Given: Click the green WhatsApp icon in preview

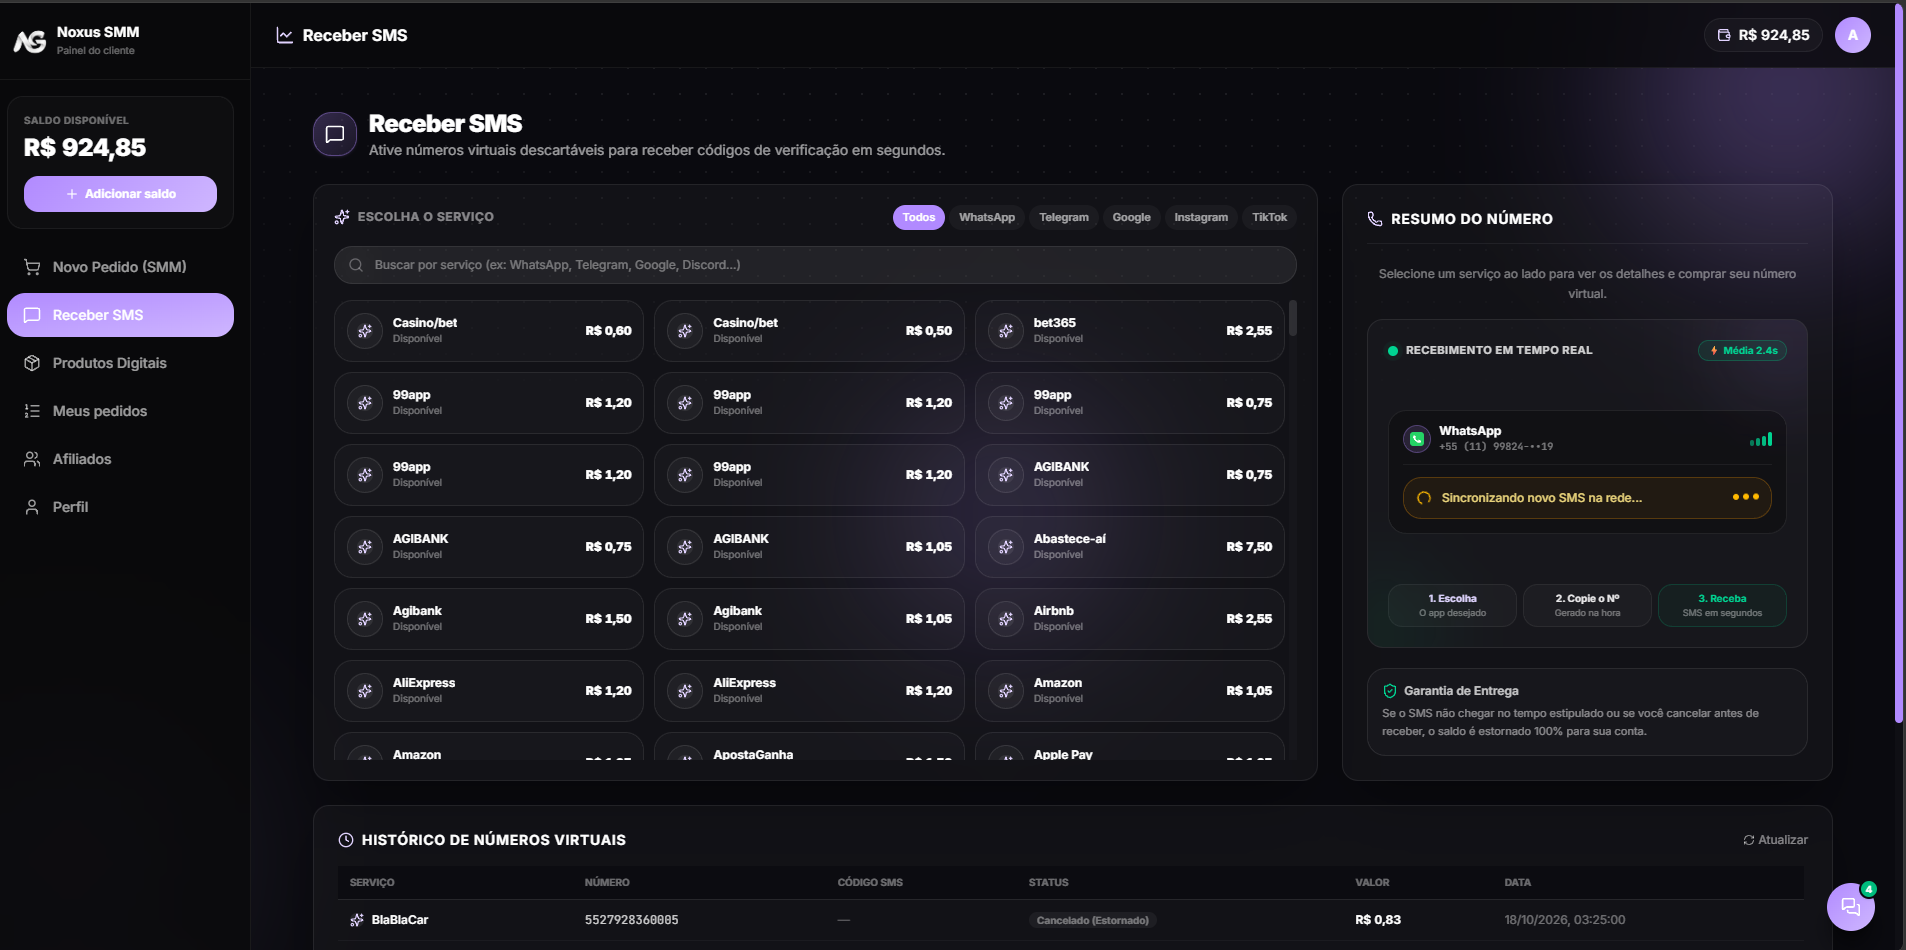Looking at the screenshot, I should [x=1417, y=438].
